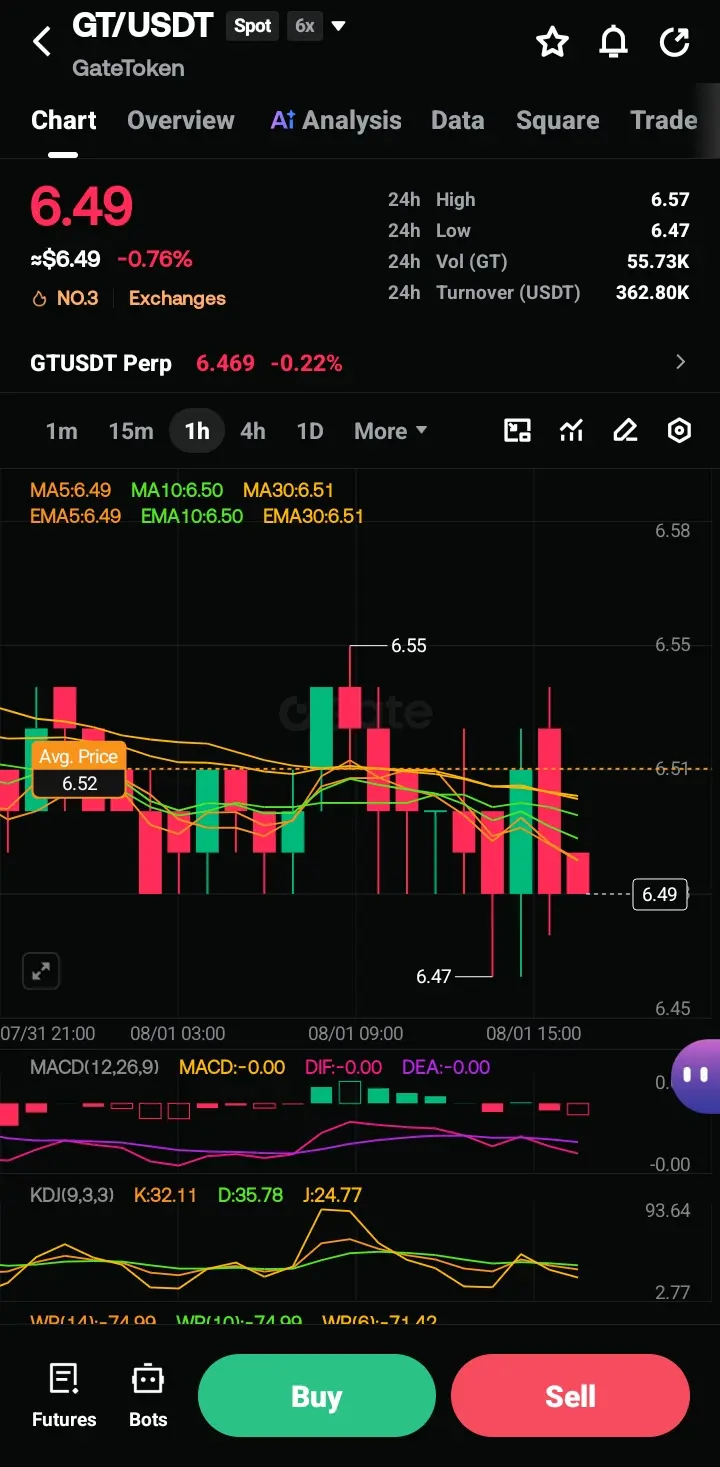Open GTUSDT Perp row
This screenshot has width=720, height=1467.
[360, 362]
